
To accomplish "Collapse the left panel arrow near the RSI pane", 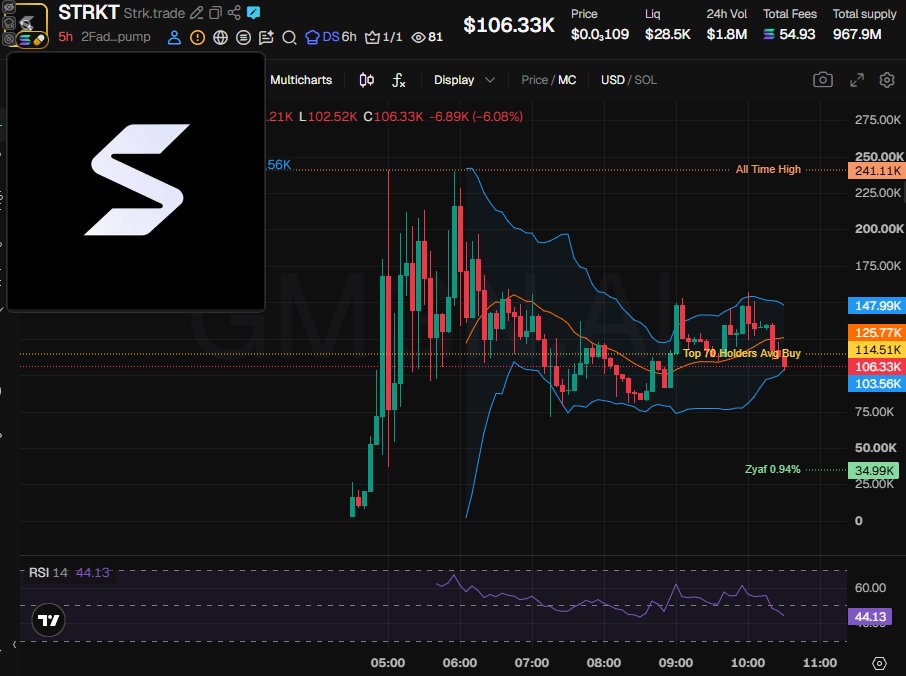I will [14, 644].
